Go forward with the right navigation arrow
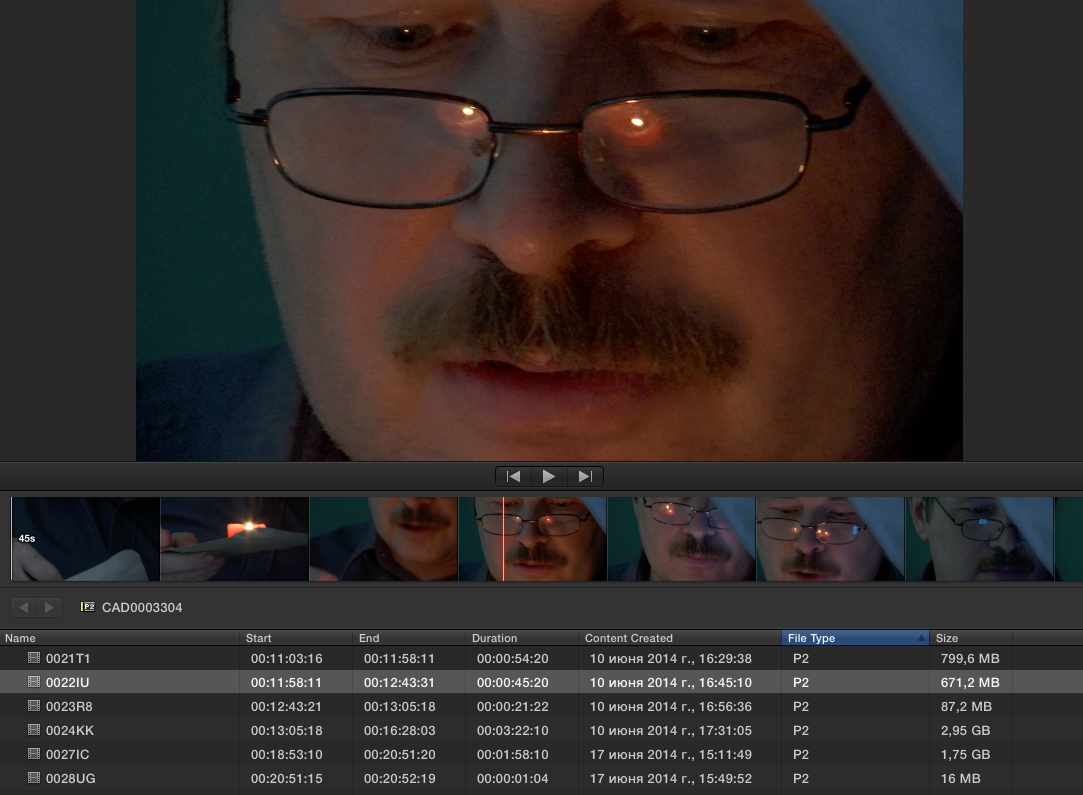This screenshot has width=1083, height=795. click(49, 607)
